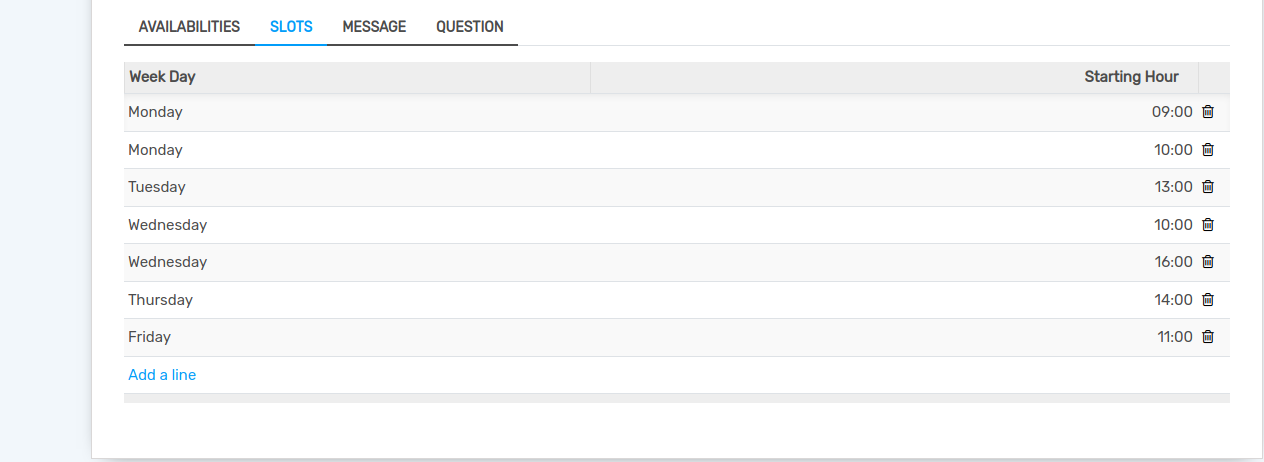Edit Thursday week day cell
Image resolution: width=1264 pixels, height=462 pixels.
pyautogui.click(x=160, y=300)
